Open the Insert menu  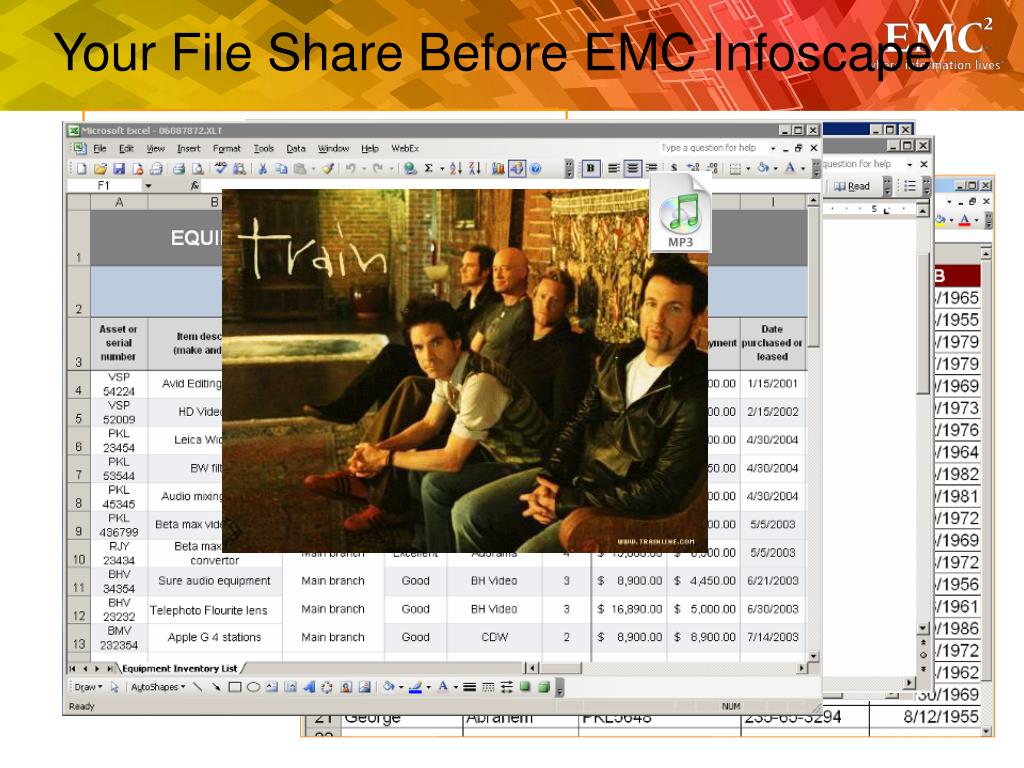[x=189, y=148]
